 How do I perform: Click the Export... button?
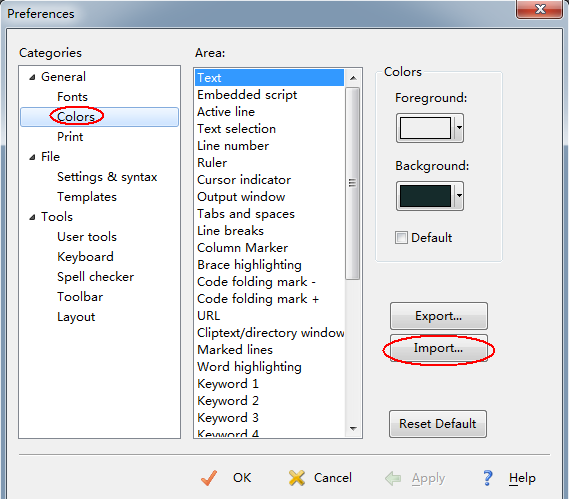439,316
